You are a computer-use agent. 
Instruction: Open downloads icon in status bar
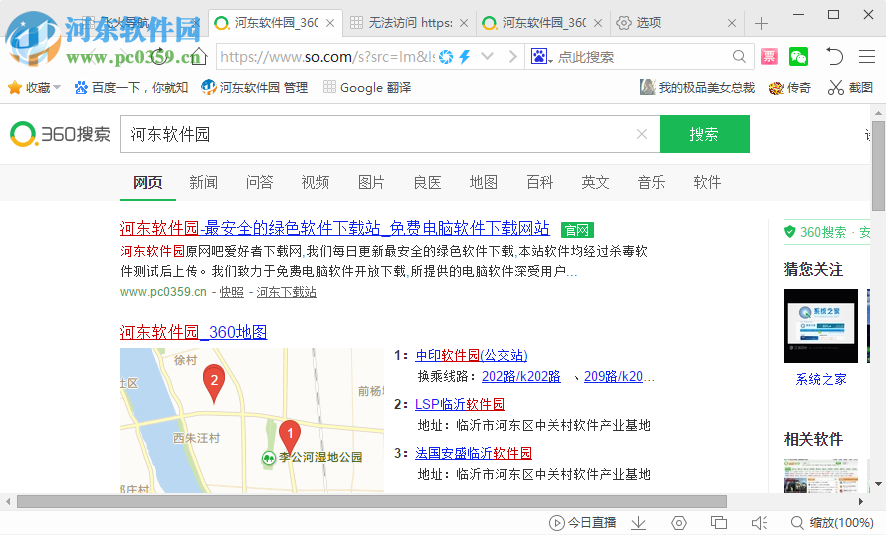point(639,523)
